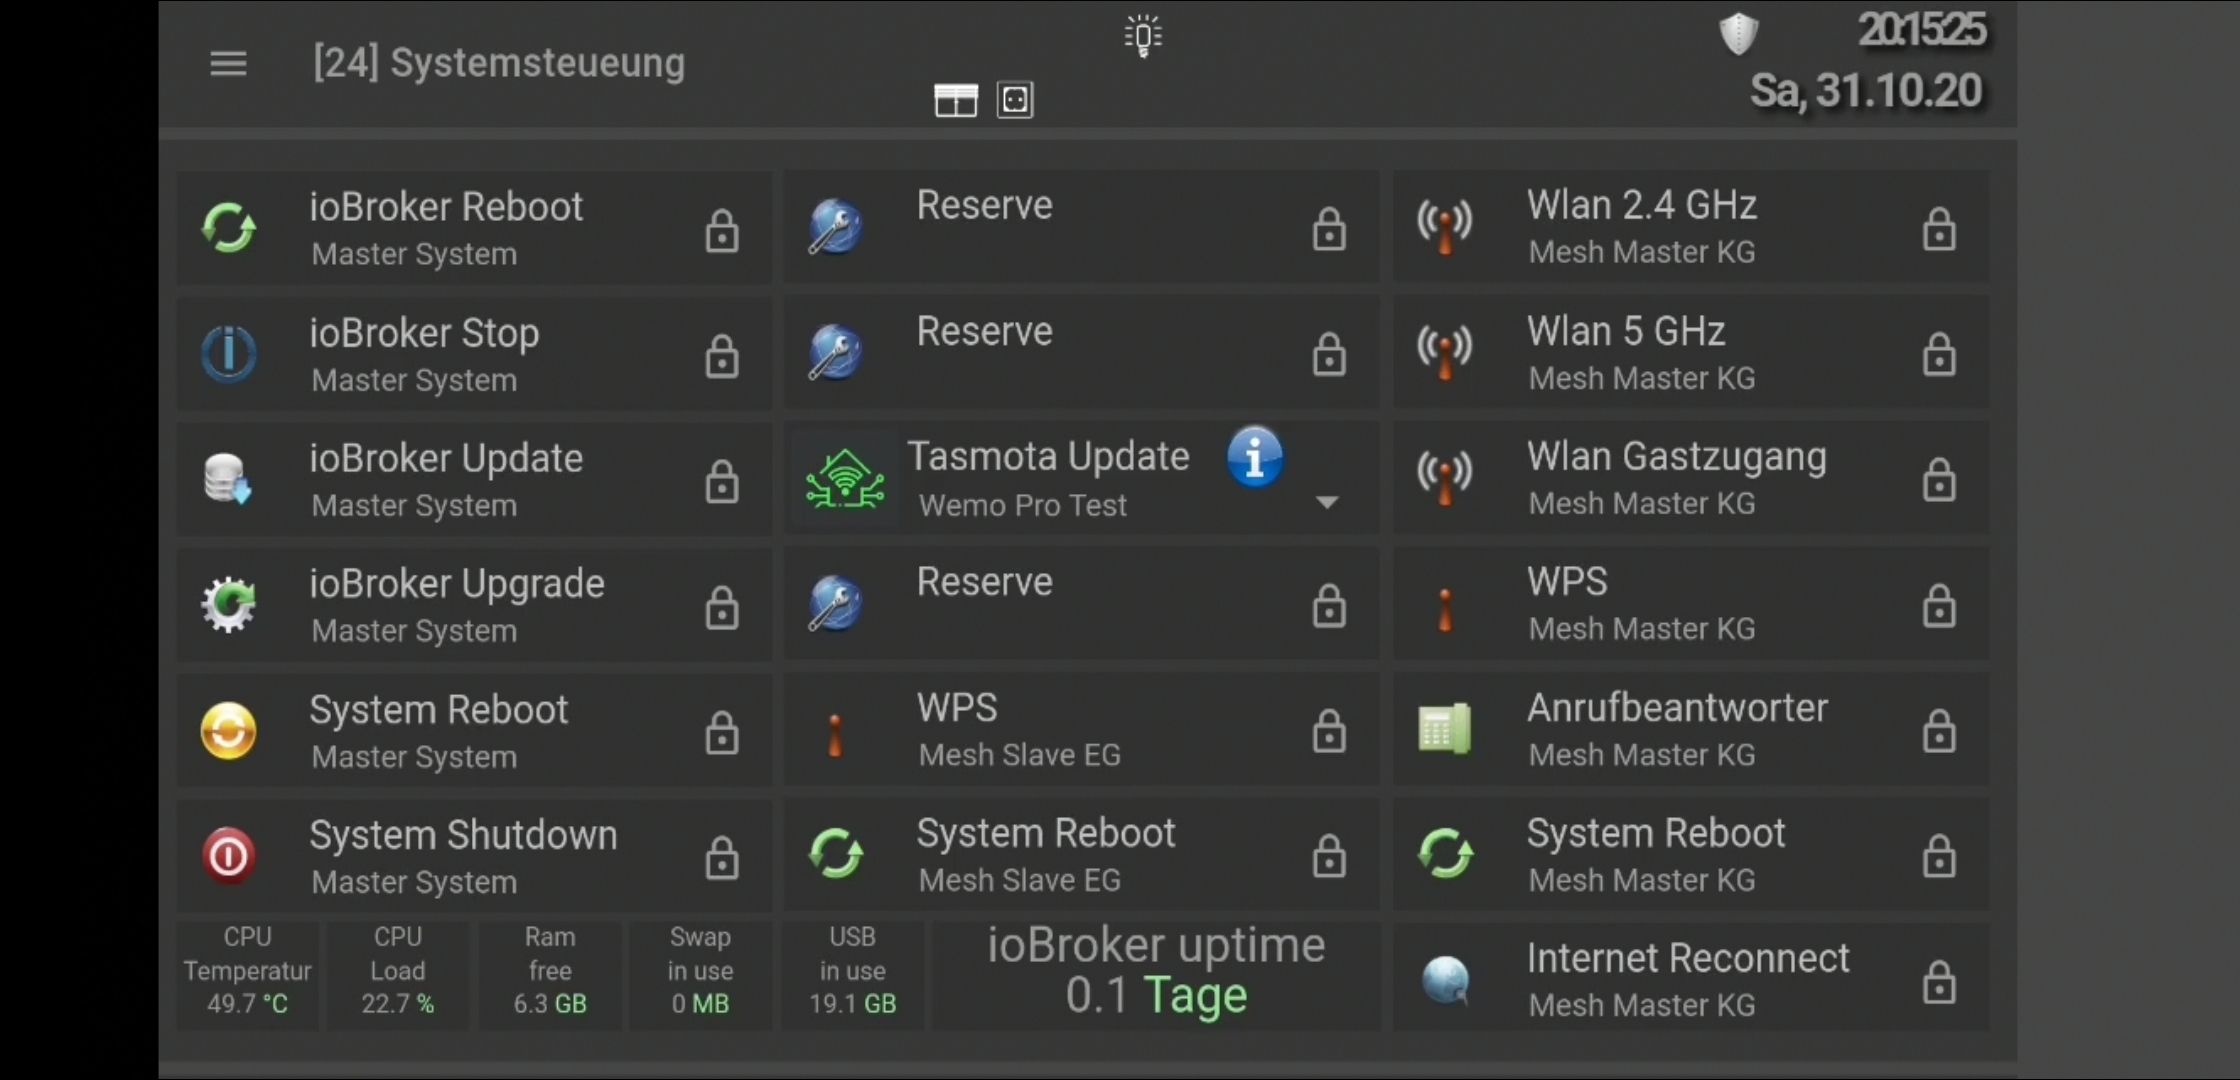Click the Wlan 2.4 GHz antenna icon
The height and width of the screenshot is (1080, 2240).
pos(1445,227)
